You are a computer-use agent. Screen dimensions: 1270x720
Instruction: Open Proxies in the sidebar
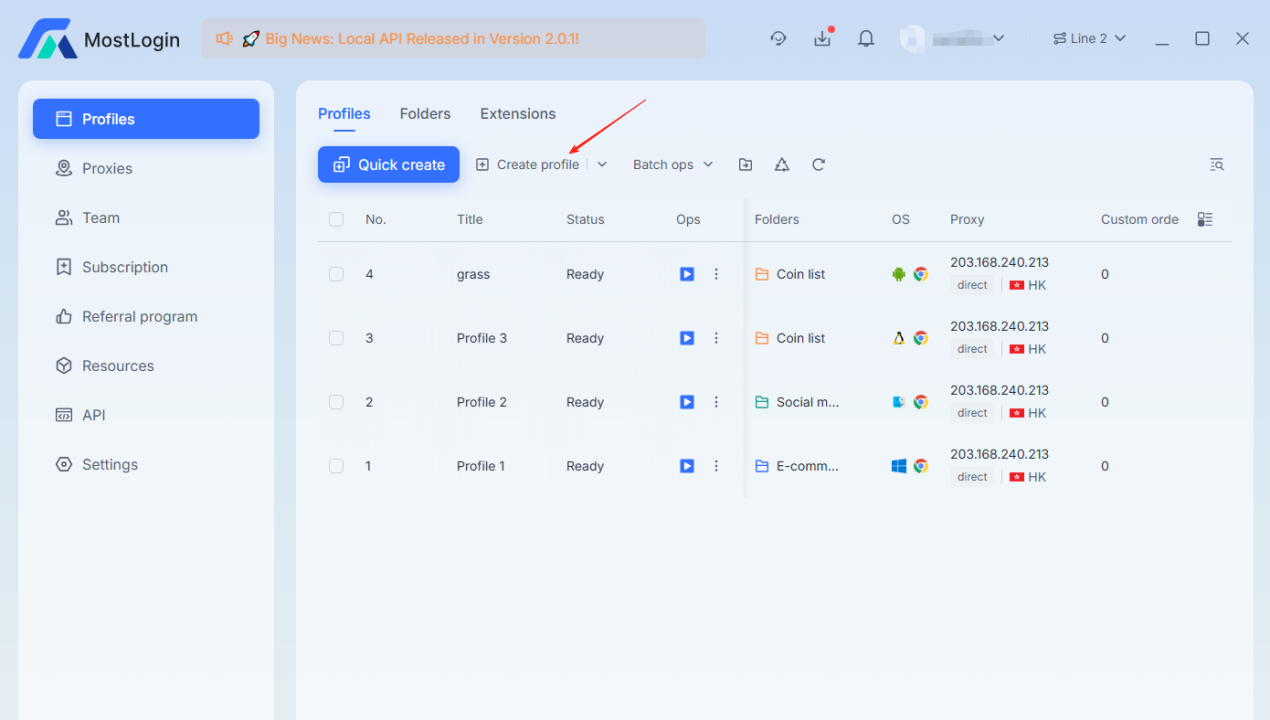(x=146, y=168)
